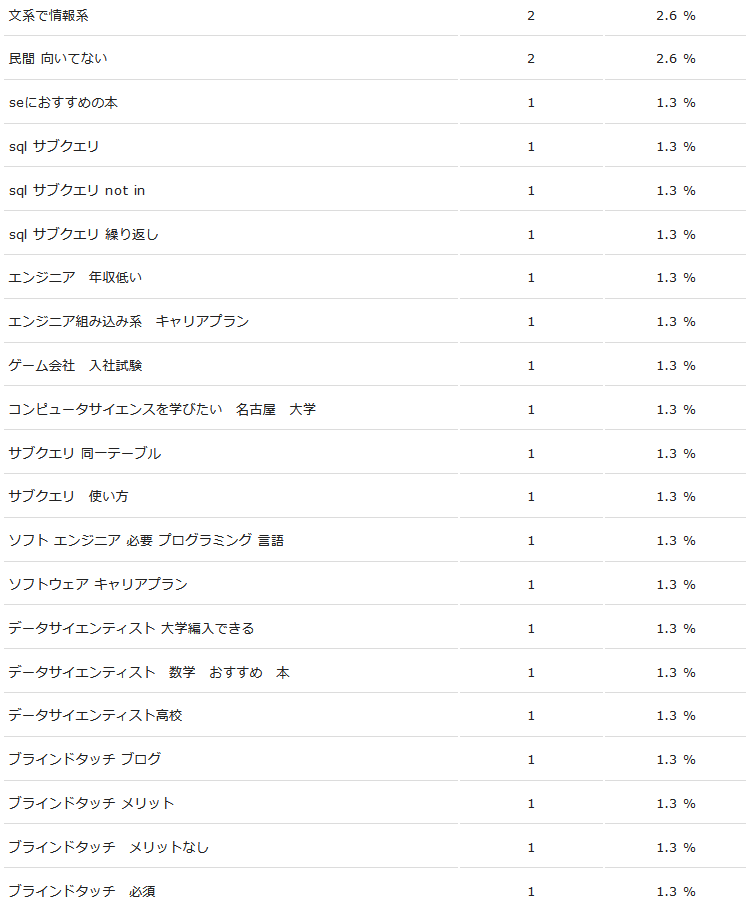746x907 pixels.
Task: Select the 'サブクエリ 同一テーブル' row
Action: pos(84,454)
